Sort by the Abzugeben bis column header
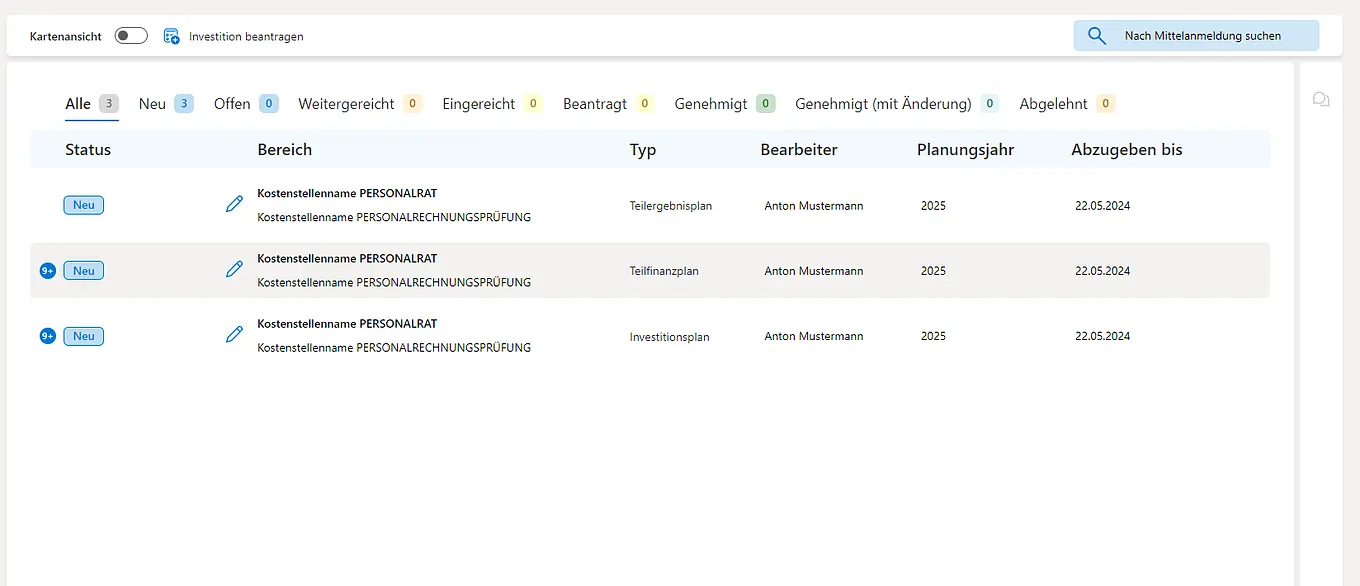This screenshot has height=586, width=1360. [1126, 150]
